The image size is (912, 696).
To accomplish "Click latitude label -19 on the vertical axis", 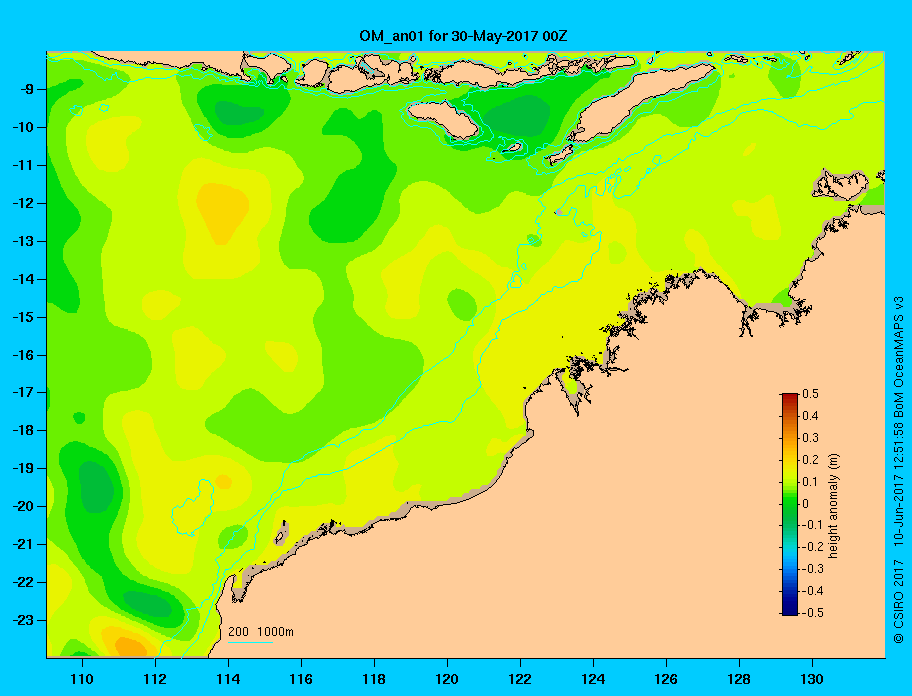I will tap(23, 468).
